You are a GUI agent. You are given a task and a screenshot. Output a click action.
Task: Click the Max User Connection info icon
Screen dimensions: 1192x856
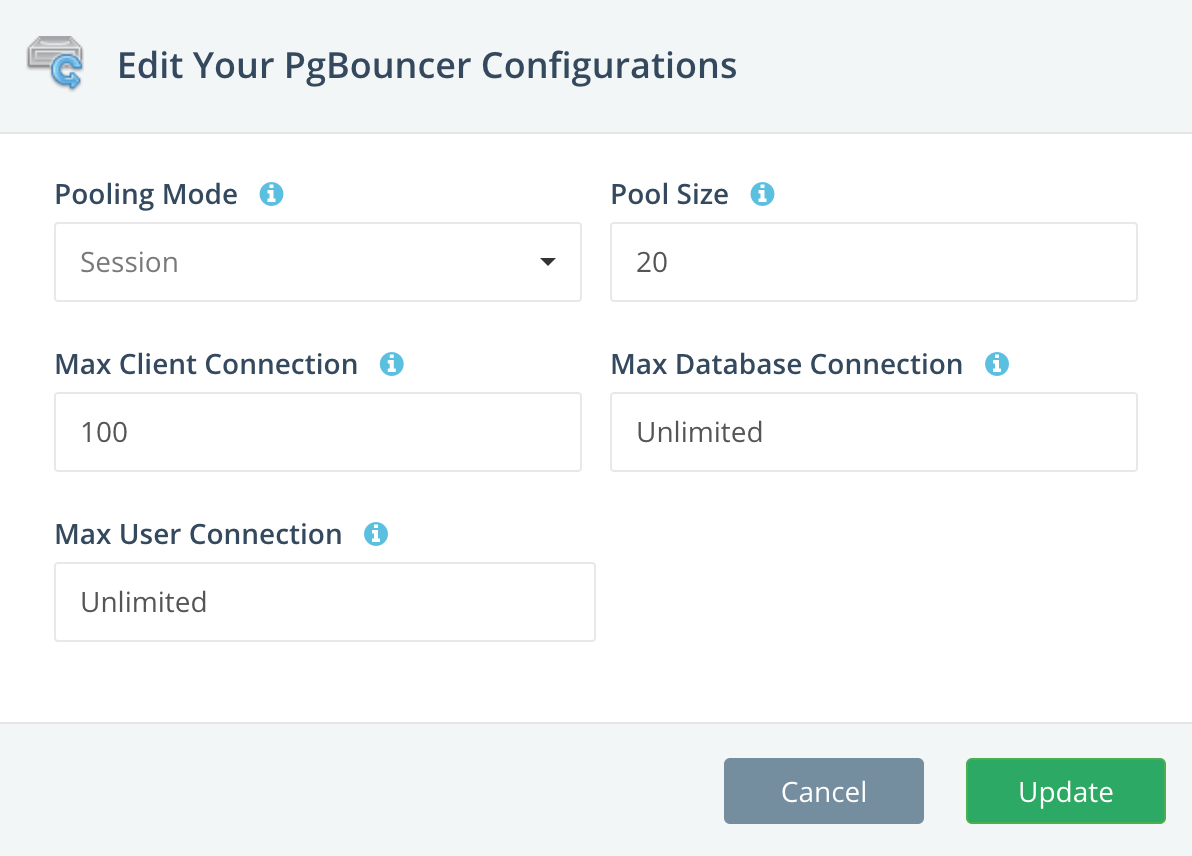(x=375, y=534)
